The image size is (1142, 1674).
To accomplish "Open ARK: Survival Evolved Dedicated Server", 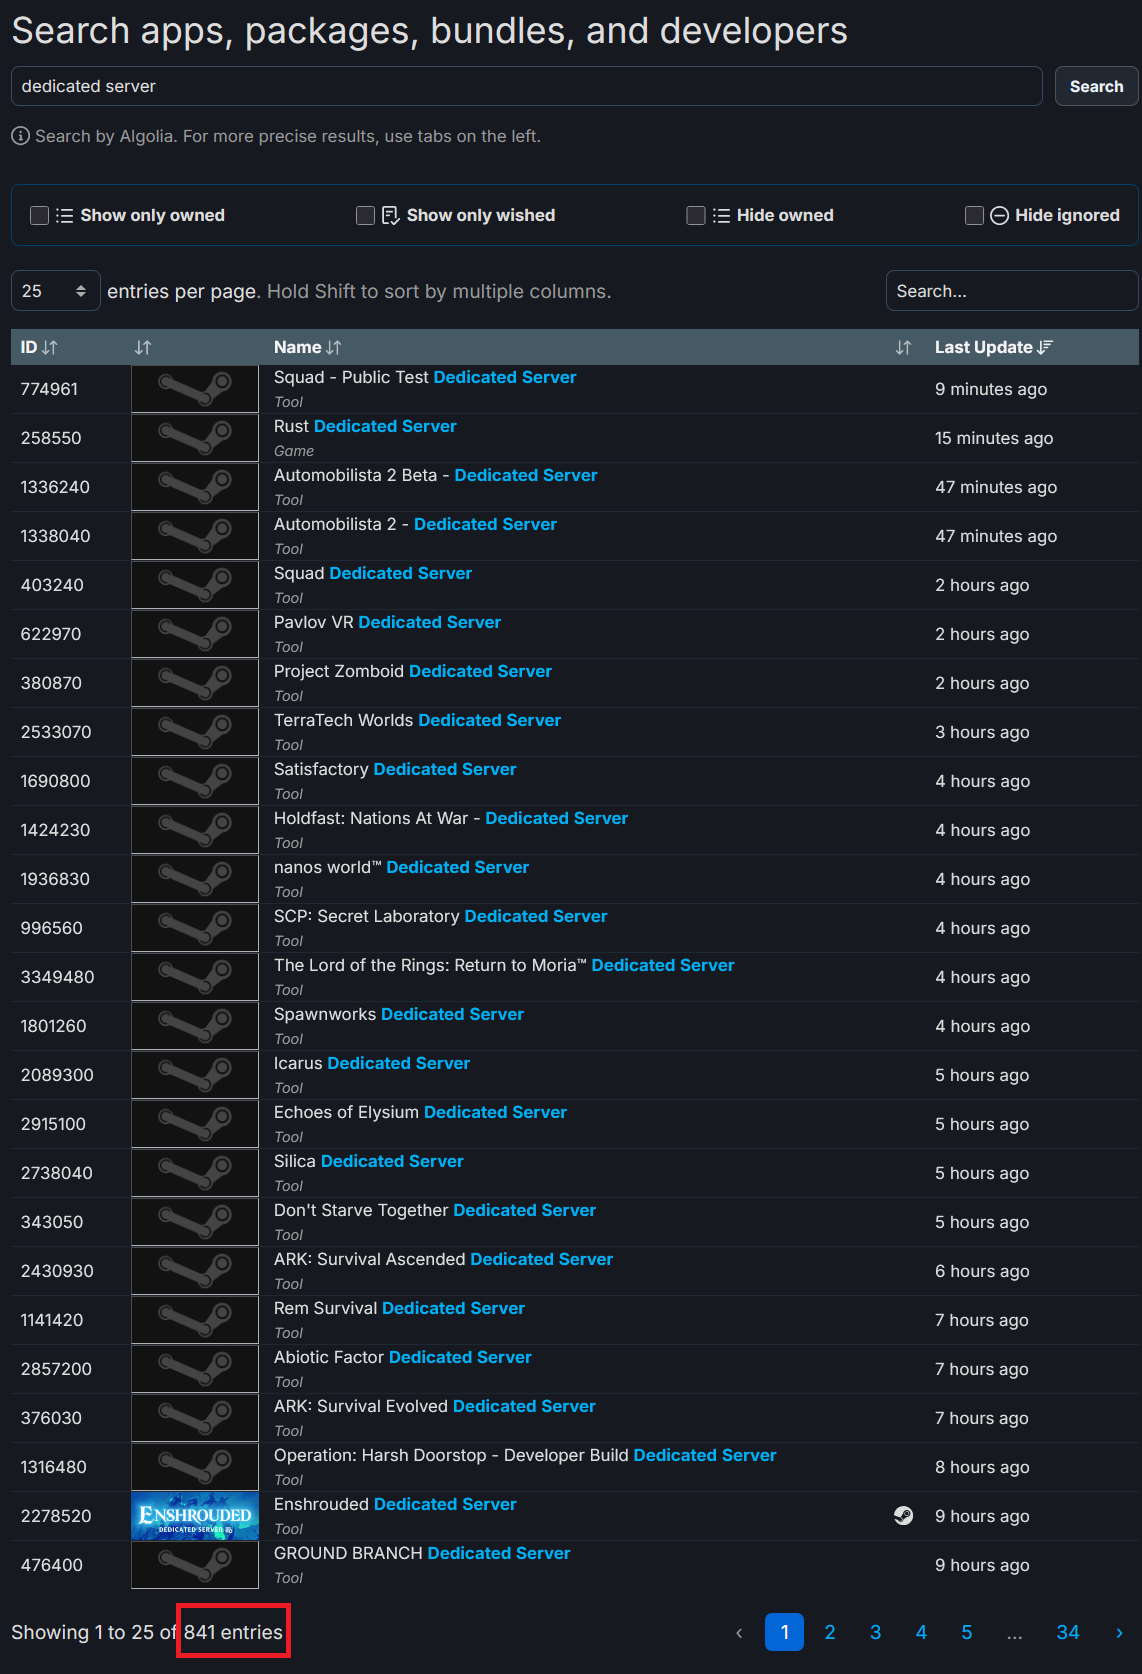I will (x=435, y=1406).
